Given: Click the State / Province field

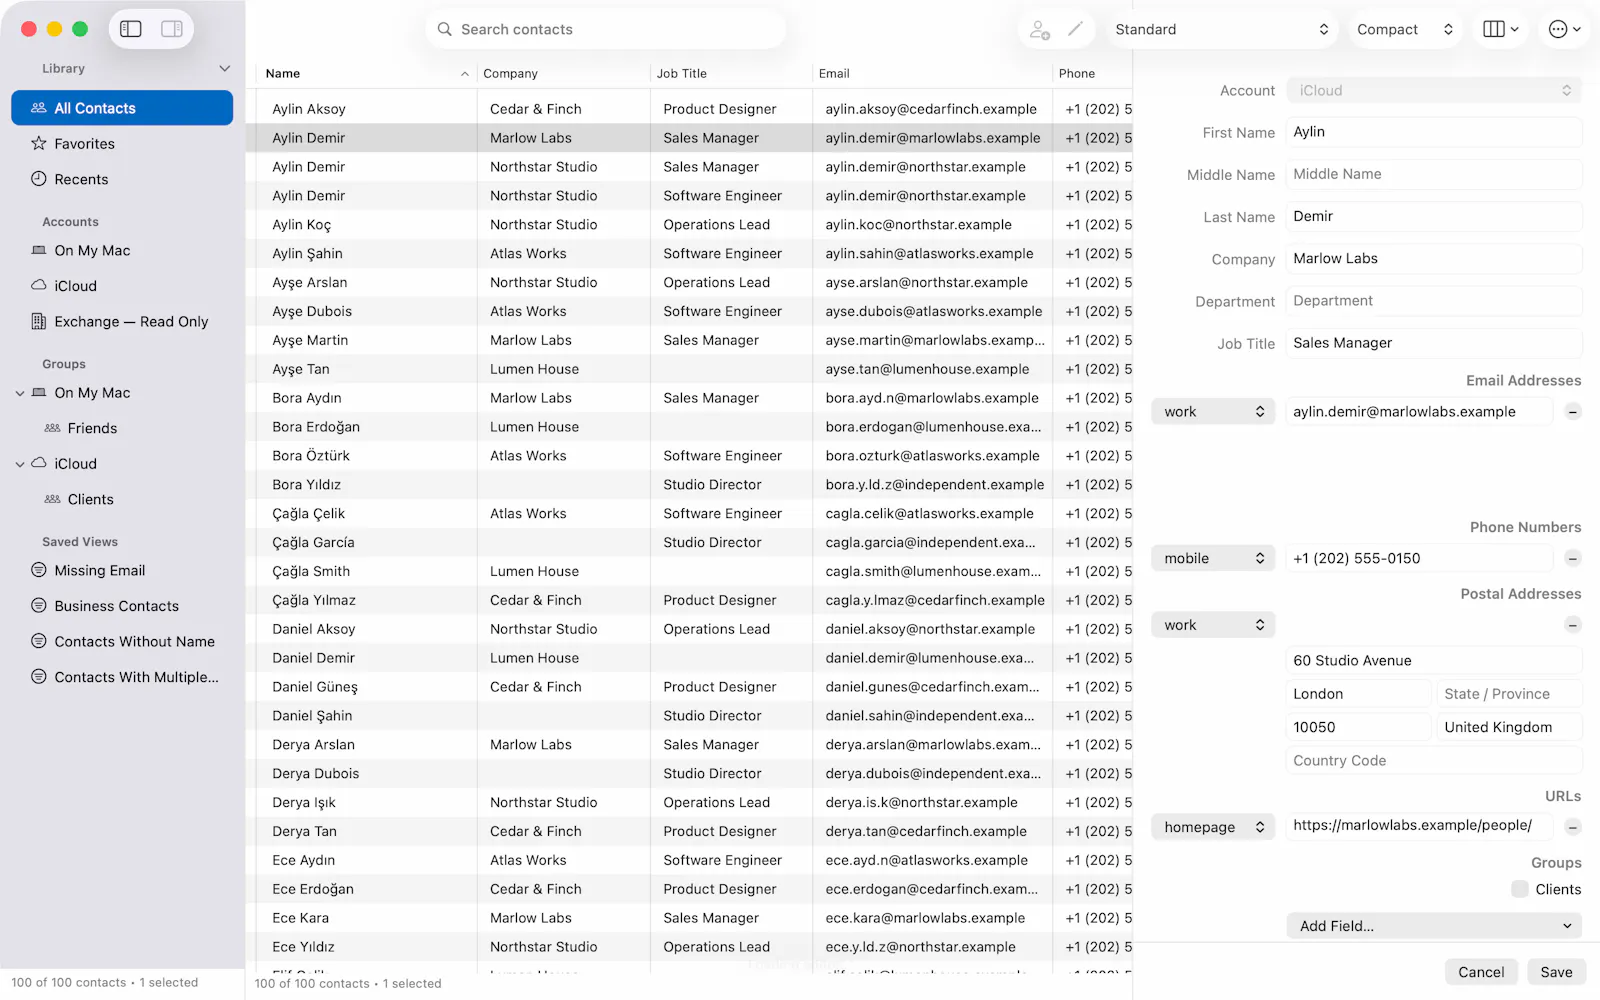Looking at the screenshot, I should (x=1509, y=694).
